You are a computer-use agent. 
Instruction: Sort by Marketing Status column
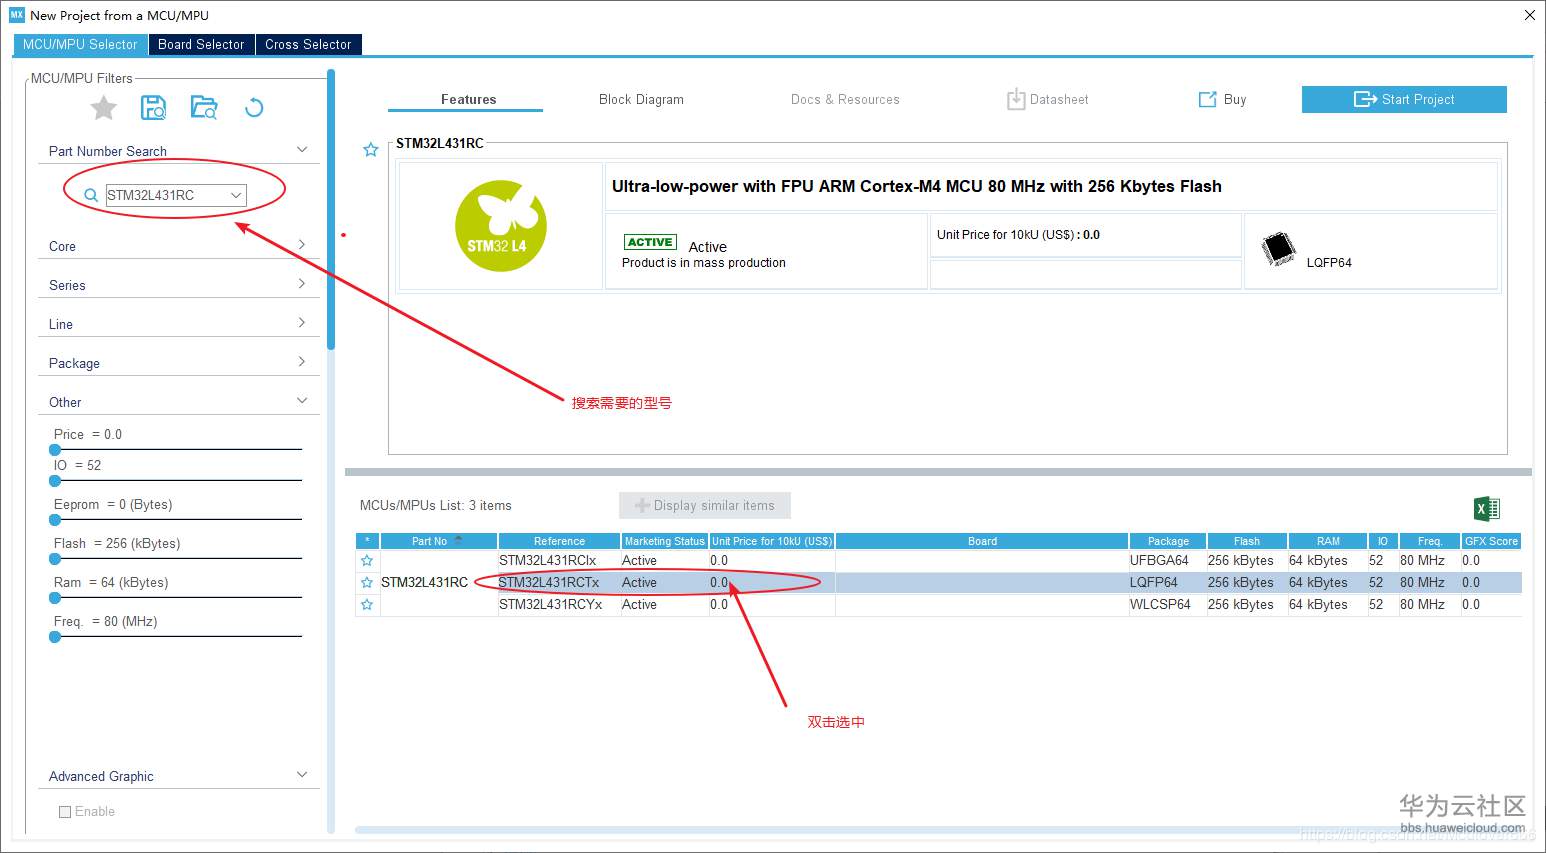(x=665, y=541)
